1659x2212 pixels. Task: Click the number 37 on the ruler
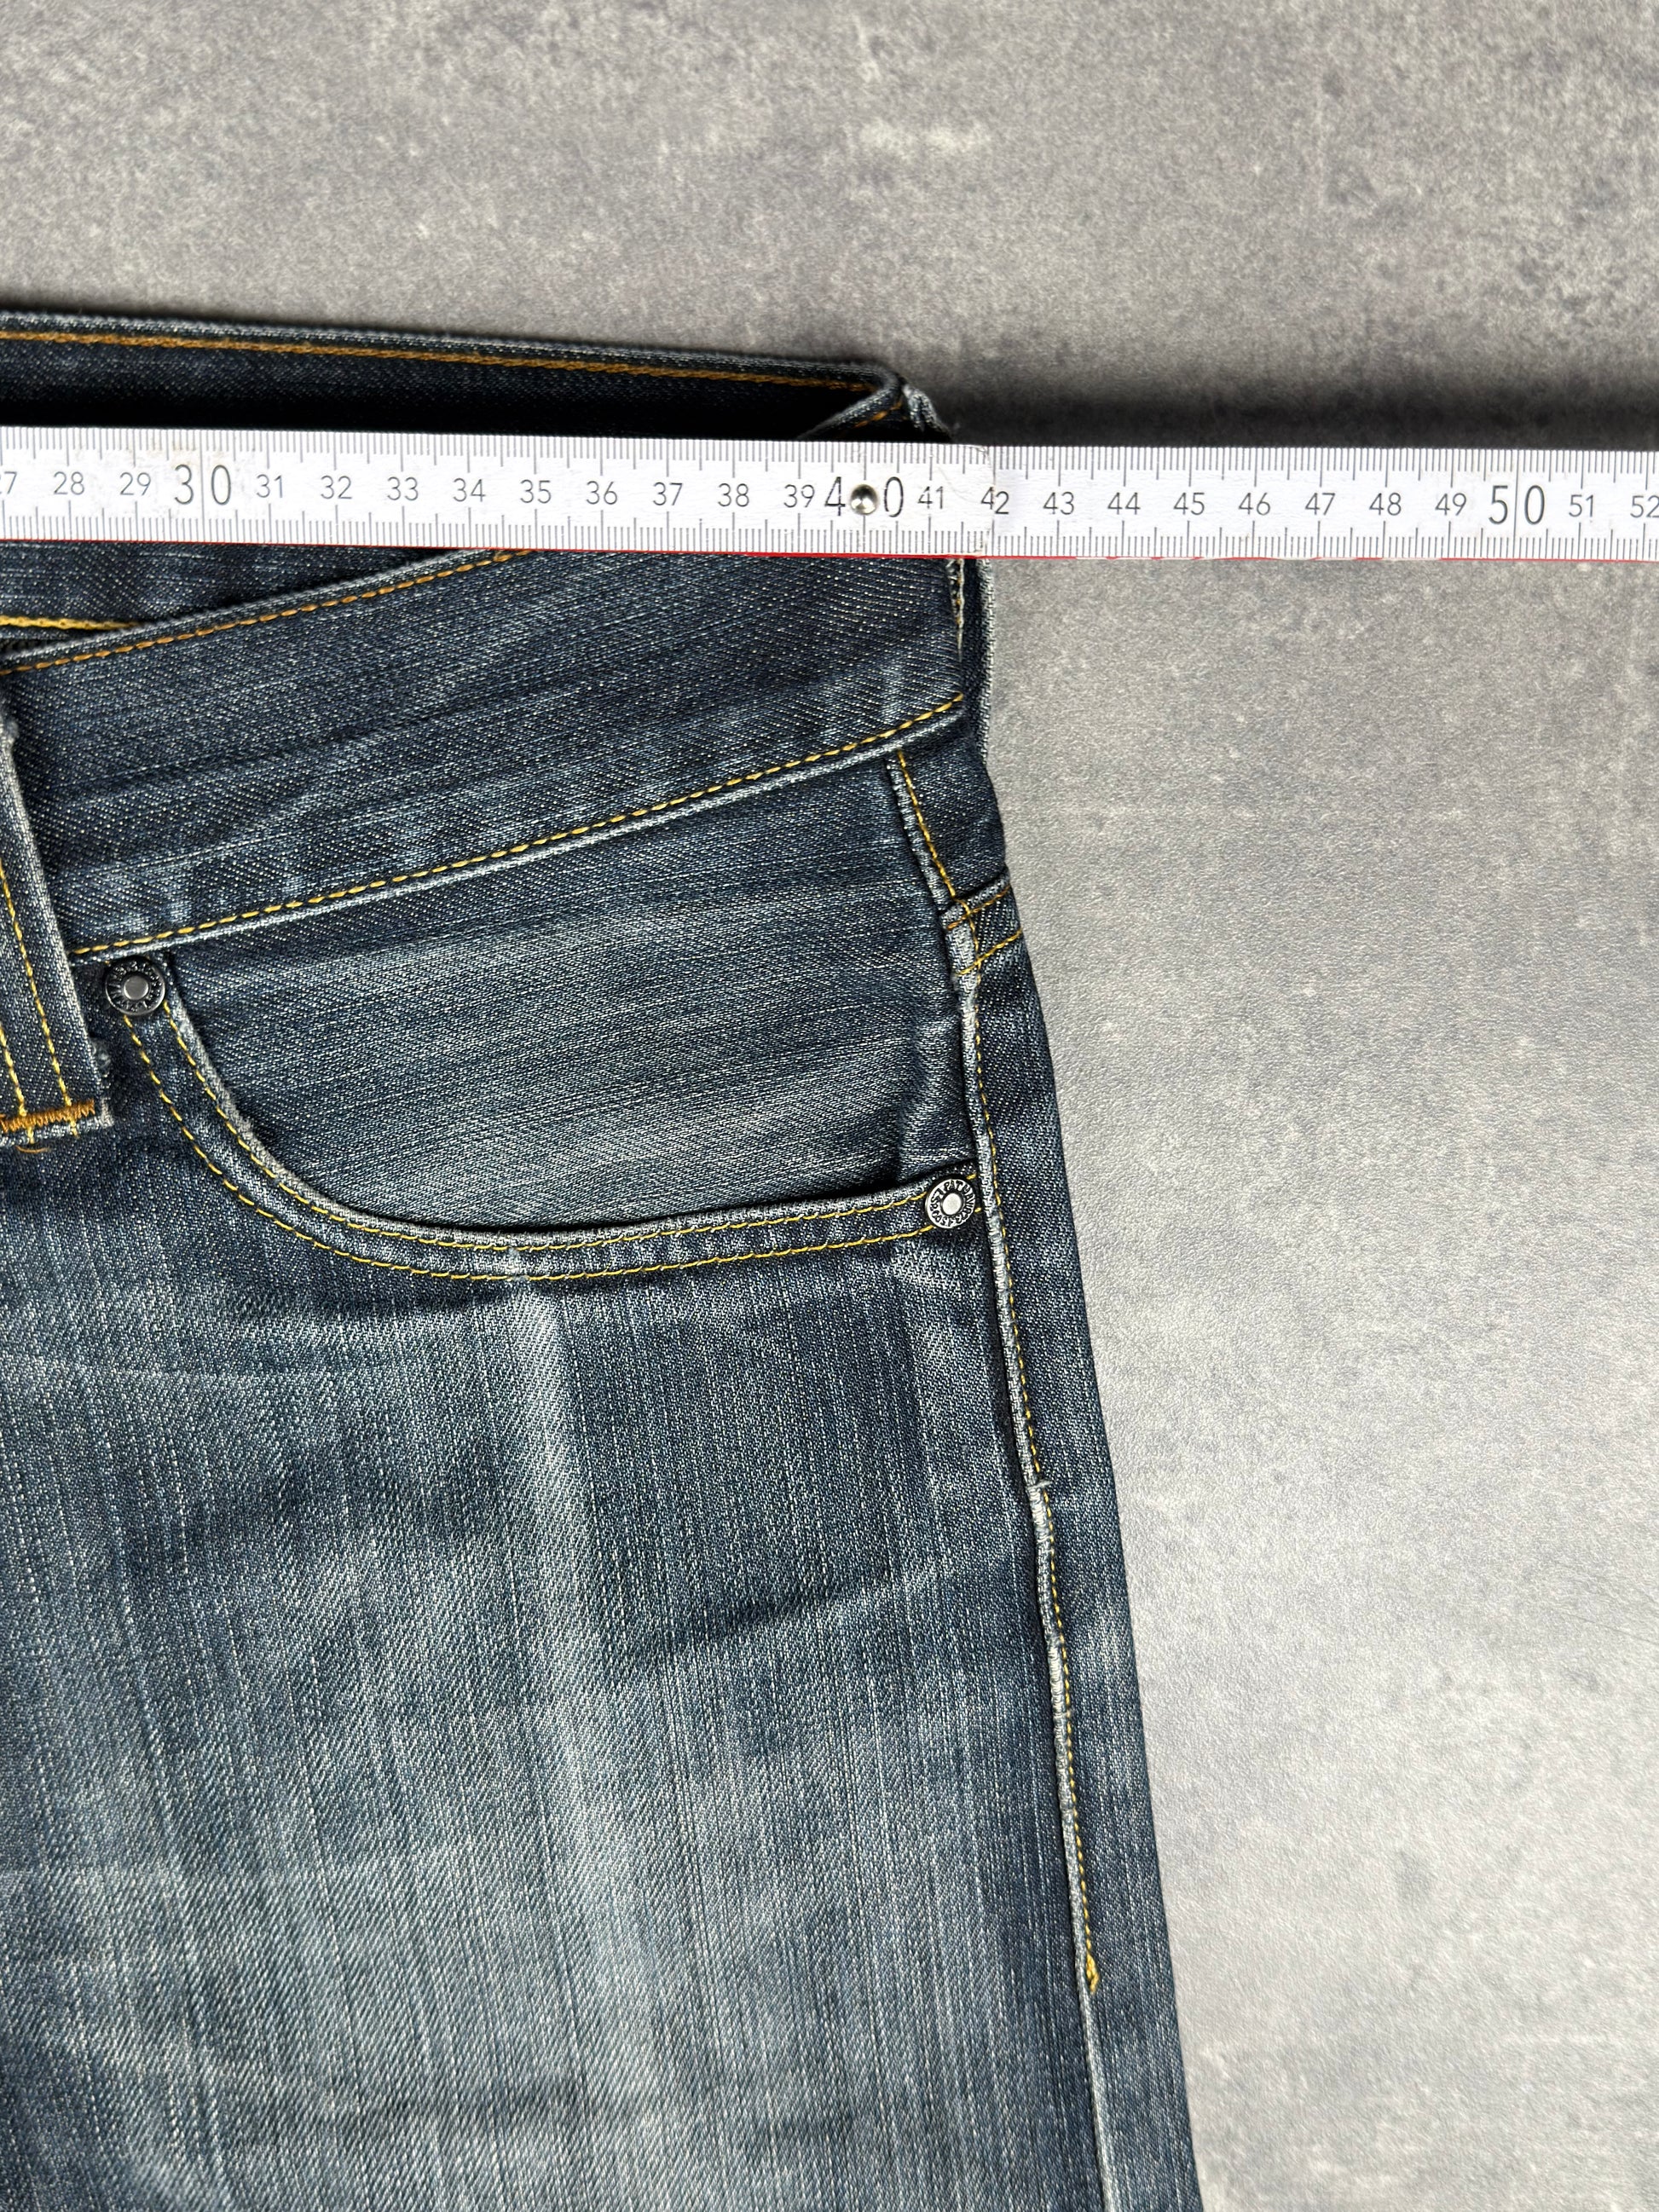667,494
